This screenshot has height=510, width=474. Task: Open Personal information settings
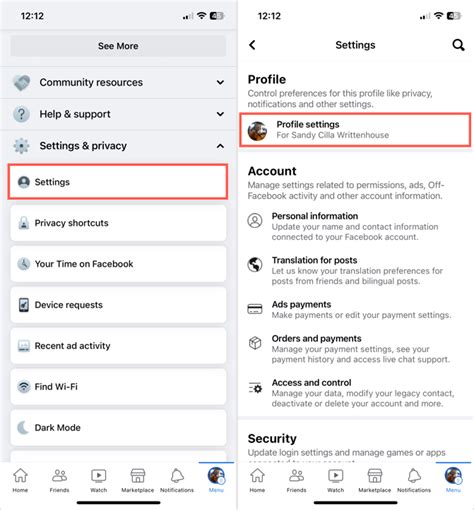click(355, 226)
